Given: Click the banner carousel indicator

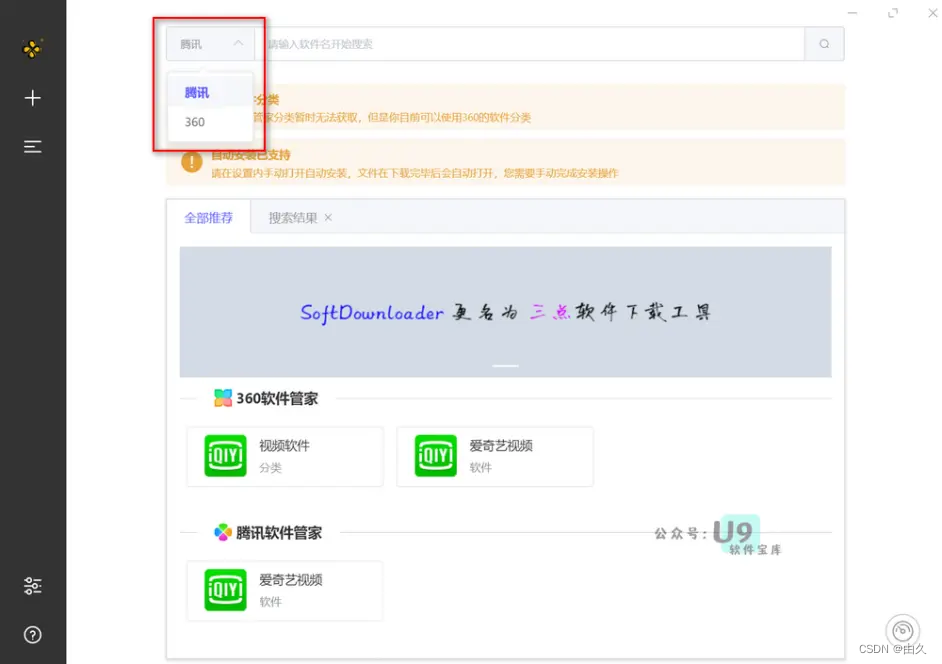Looking at the screenshot, I should 505,365.
